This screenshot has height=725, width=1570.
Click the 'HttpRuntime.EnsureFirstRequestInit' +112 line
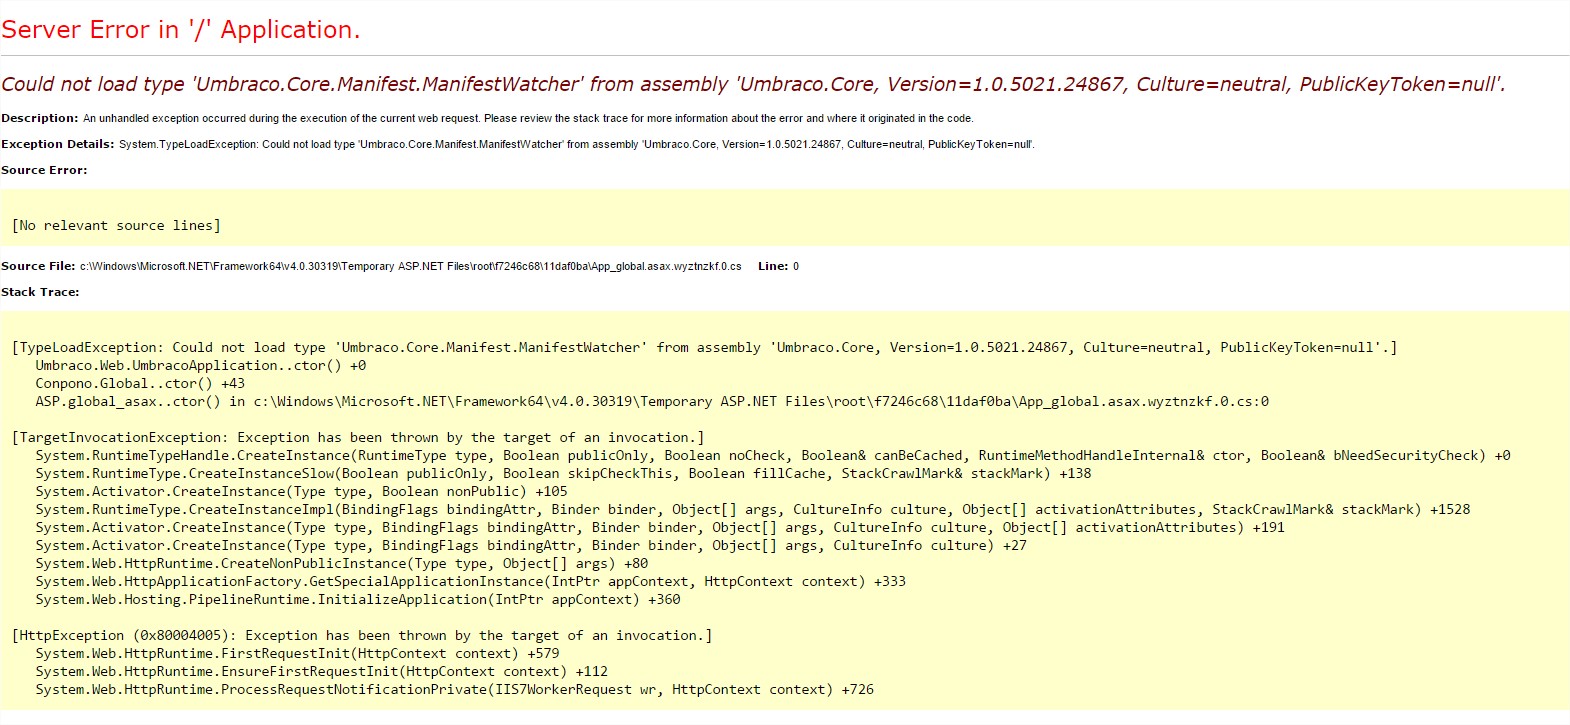coord(322,672)
